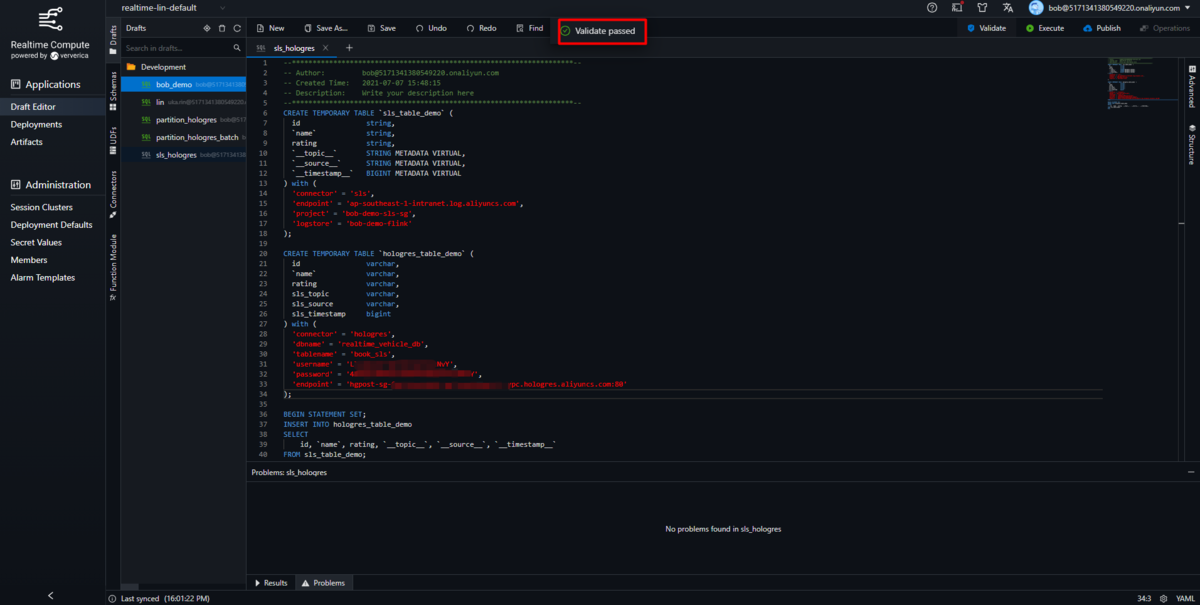Switch to the Problems tab
Screen dimensions: 1200x605
click(323, 583)
